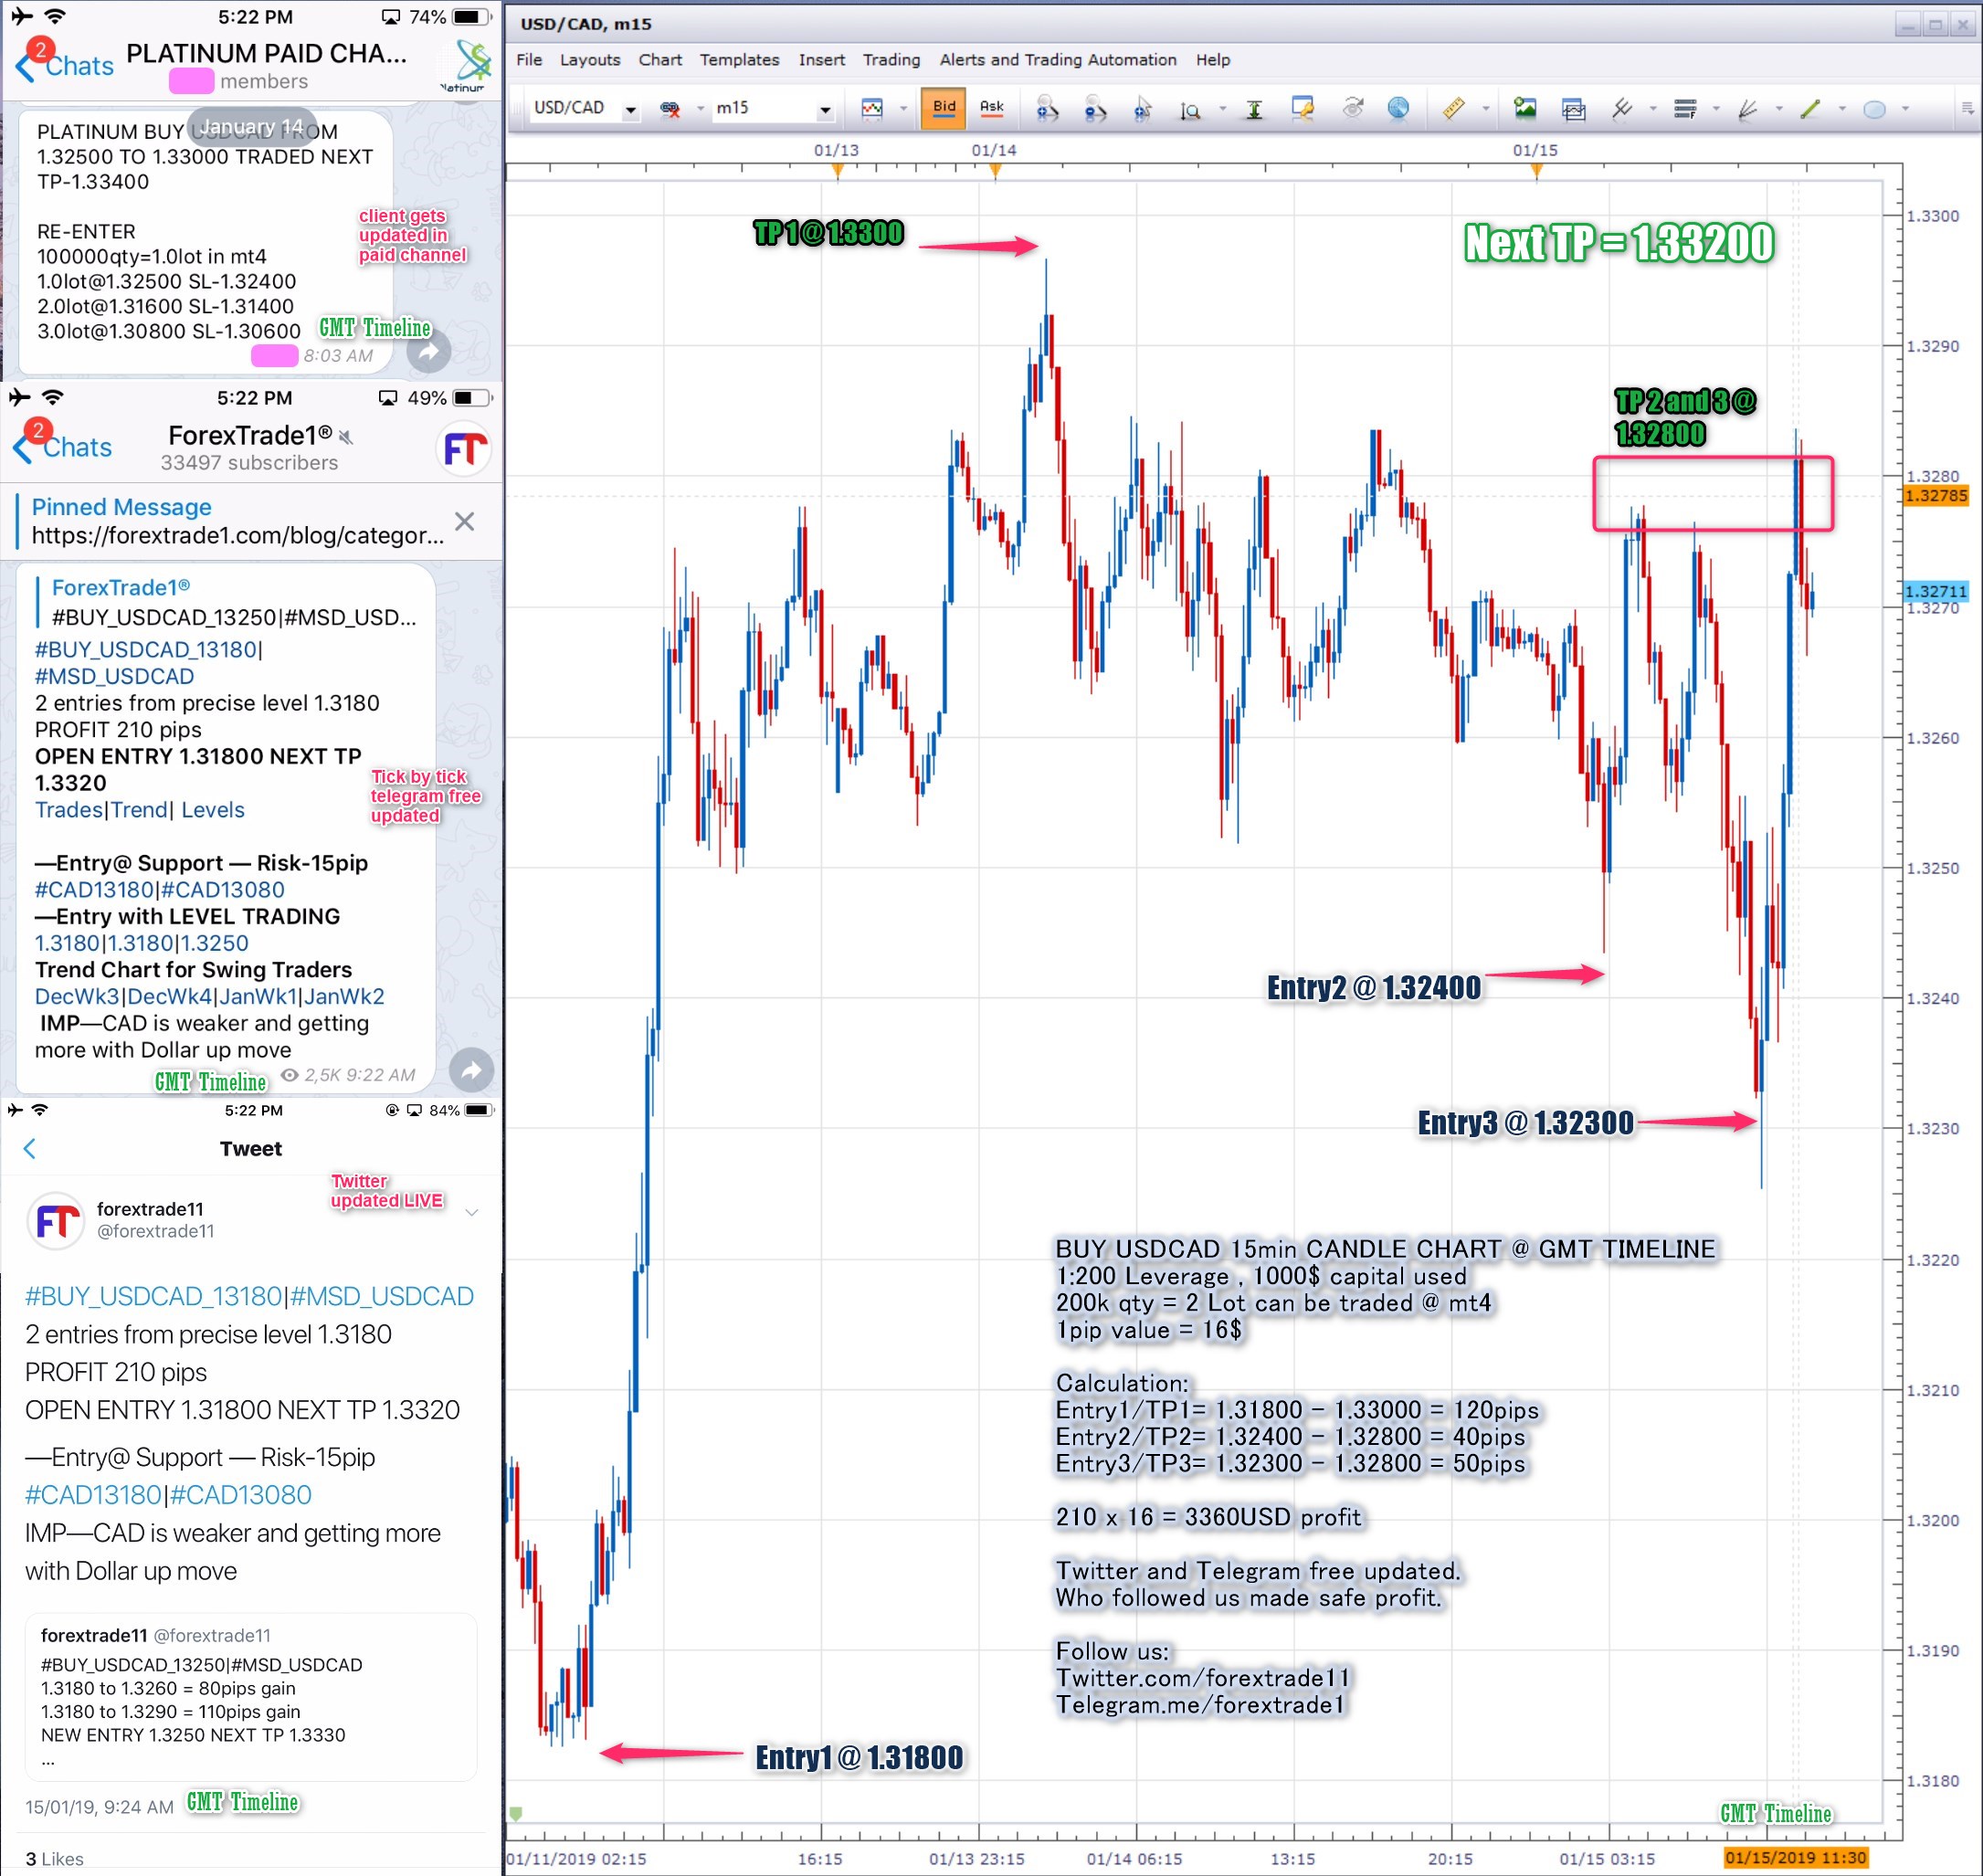The height and width of the screenshot is (1876, 1983).
Task: Open the JanWk2 trend chart link
Action: coord(344,997)
